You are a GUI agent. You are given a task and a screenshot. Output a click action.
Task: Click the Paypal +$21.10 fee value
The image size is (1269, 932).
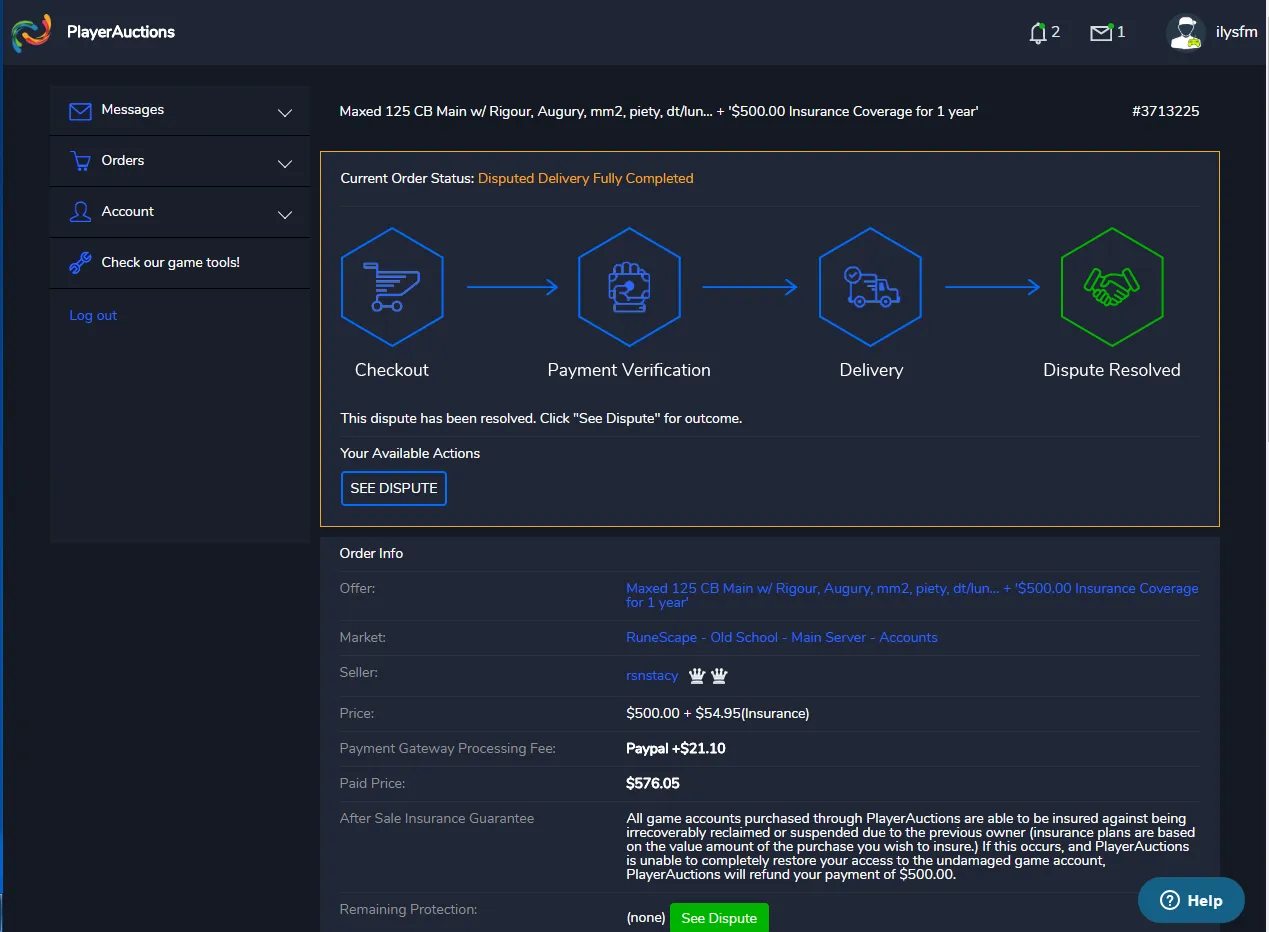(x=676, y=748)
